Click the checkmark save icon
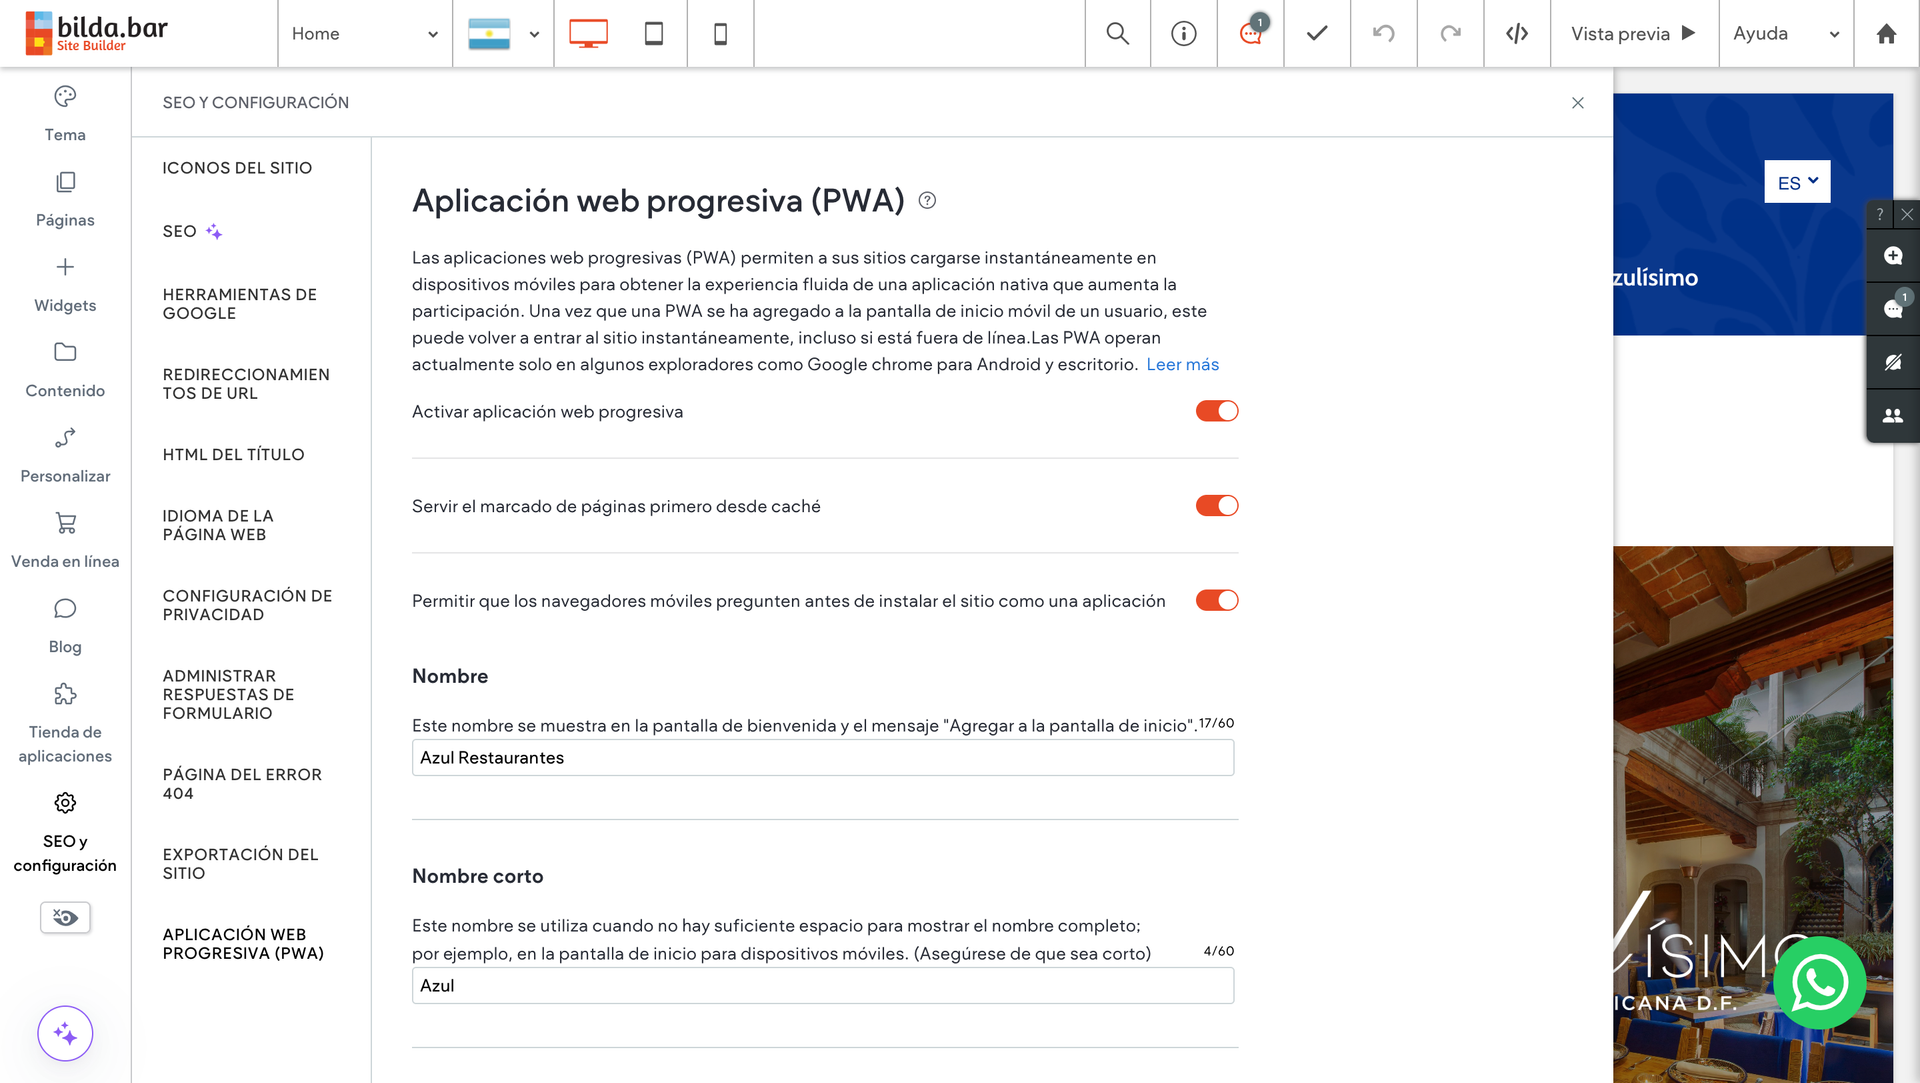Image resolution: width=1920 pixels, height=1083 pixels. pyautogui.click(x=1317, y=33)
